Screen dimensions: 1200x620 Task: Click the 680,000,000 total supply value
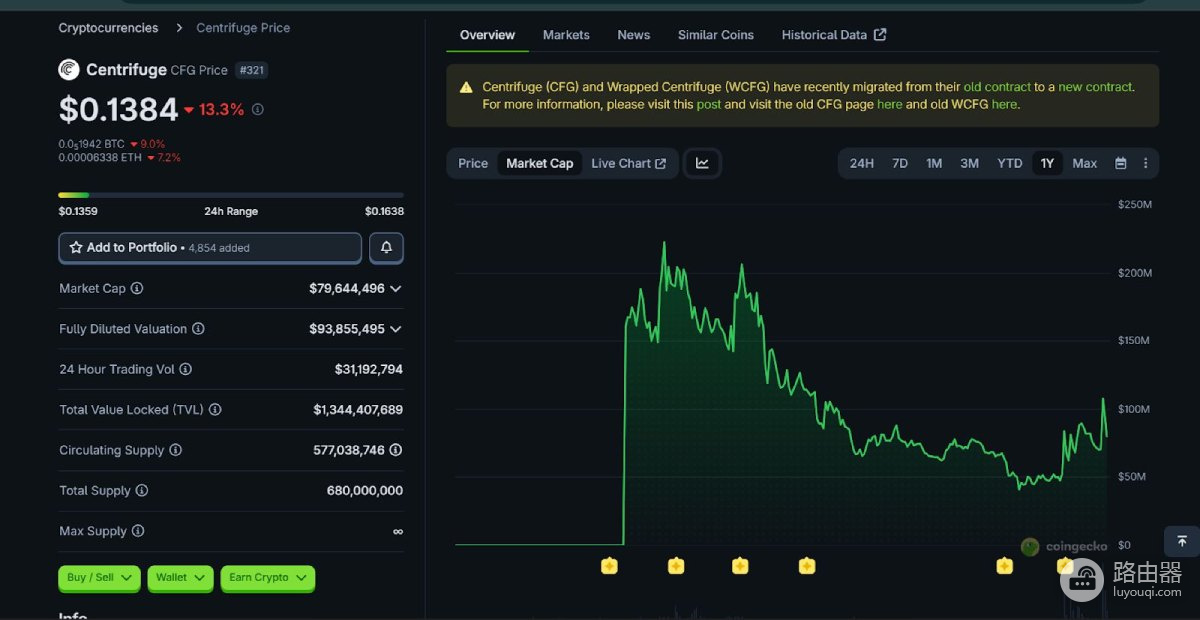coord(365,491)
